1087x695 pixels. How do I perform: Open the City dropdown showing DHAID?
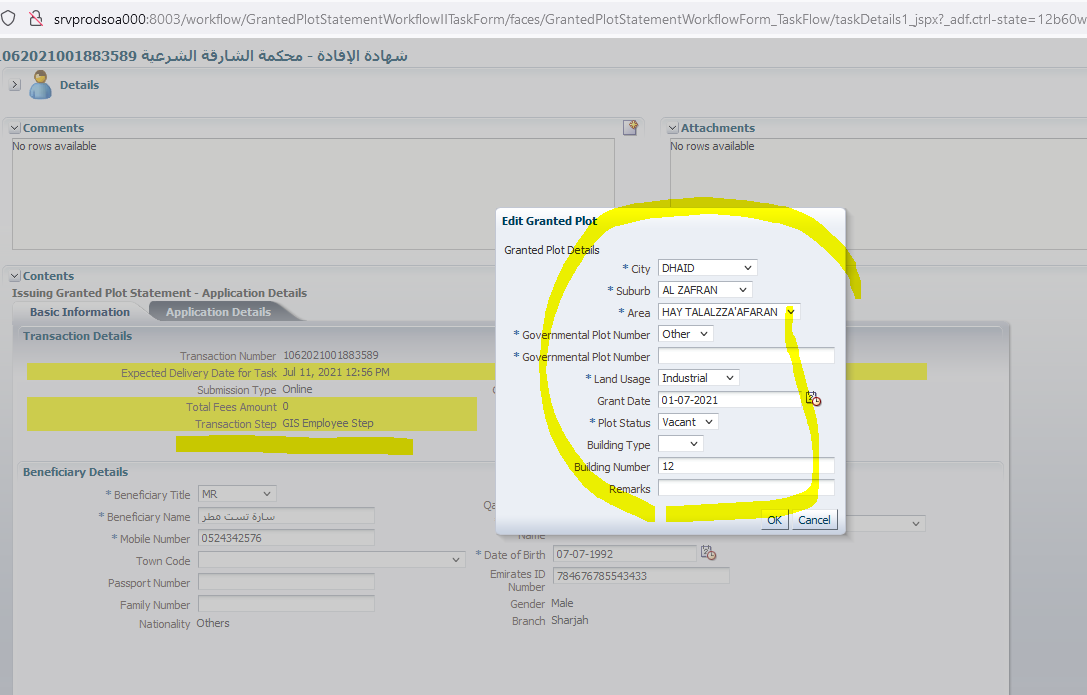click(707, 268)
